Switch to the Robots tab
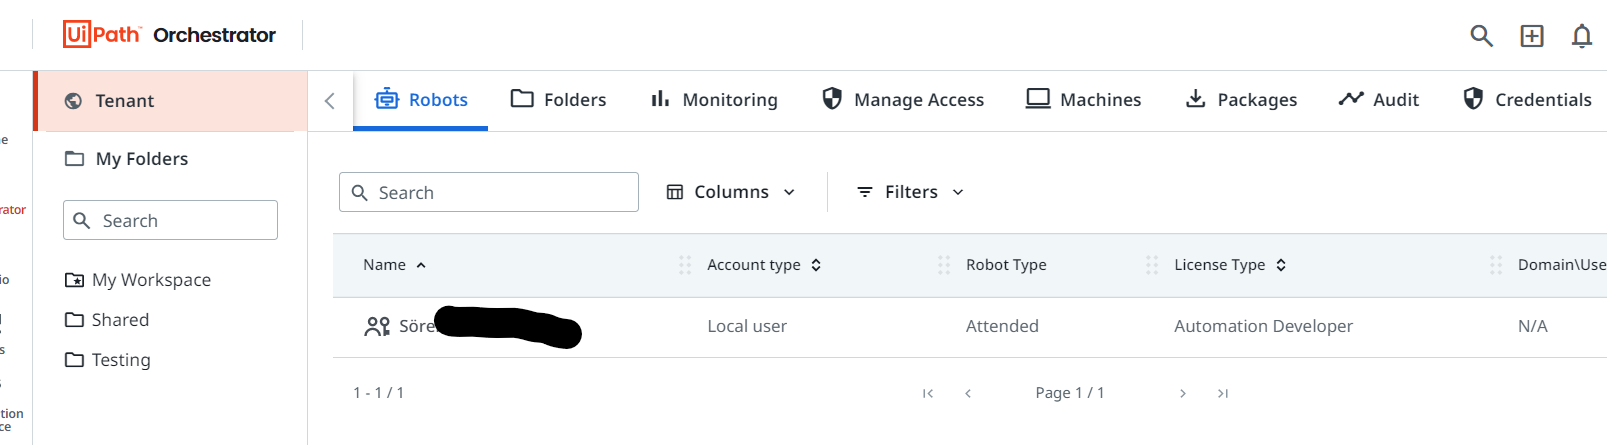This screenshot has height=445, width=1607. pos(421,100)
